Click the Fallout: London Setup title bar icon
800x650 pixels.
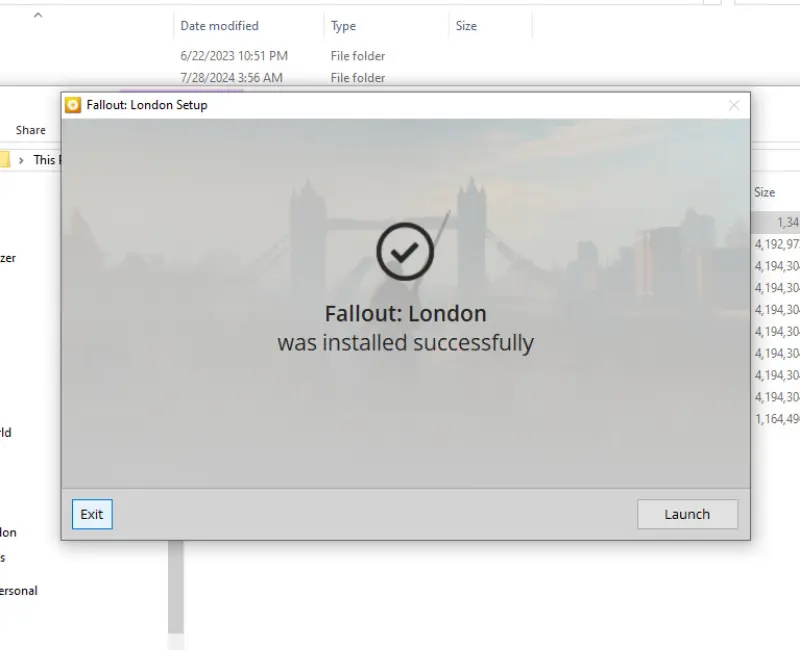coord(73,105)
